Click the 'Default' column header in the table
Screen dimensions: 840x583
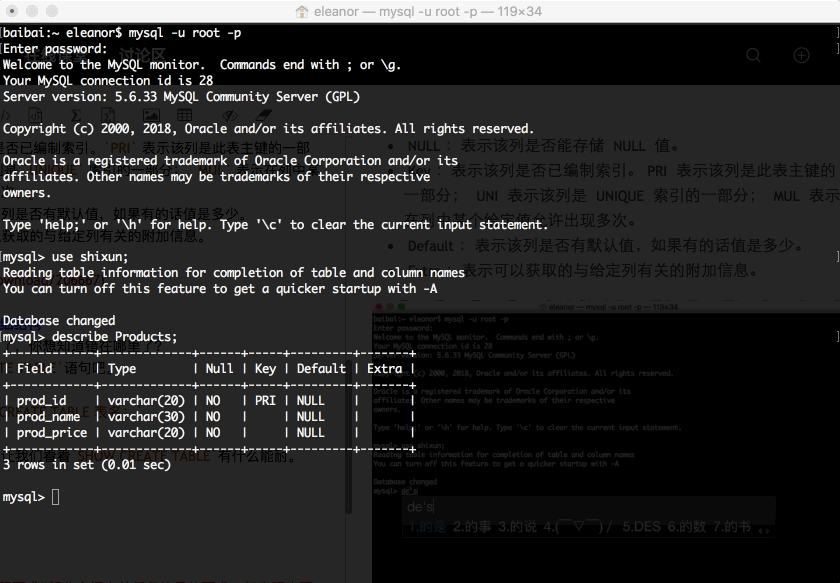pyautogui.click(x=321, y=369)
